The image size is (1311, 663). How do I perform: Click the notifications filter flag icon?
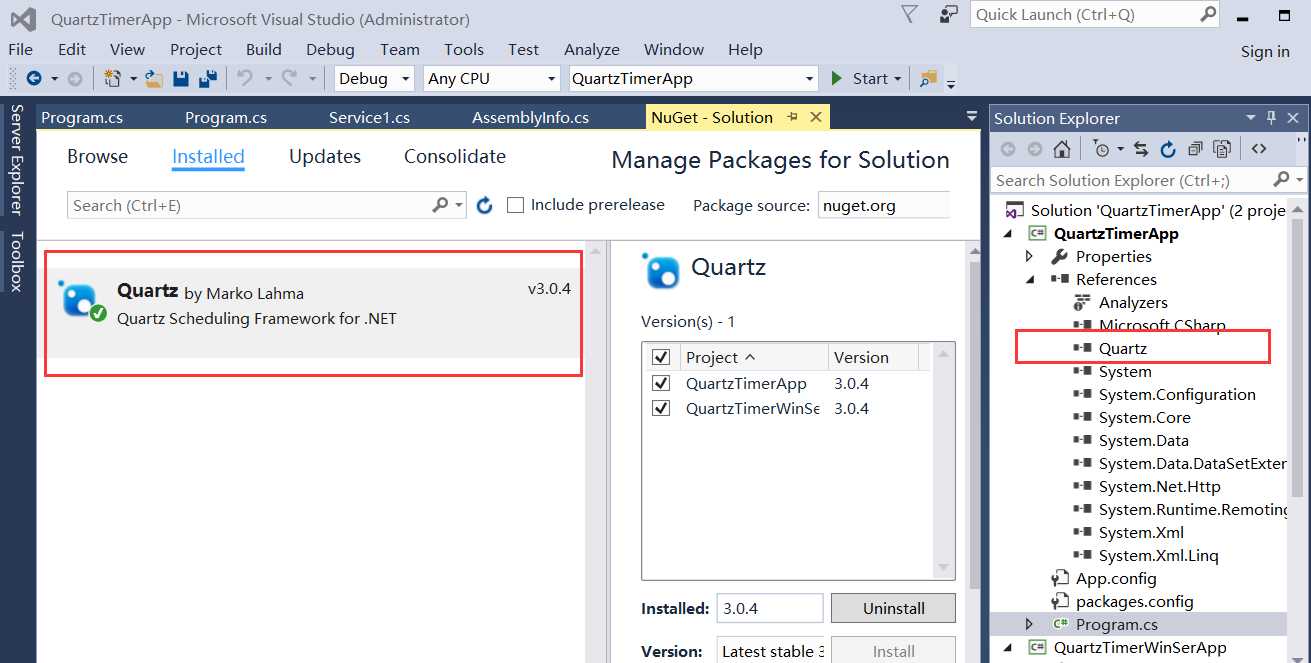point(909,14)
